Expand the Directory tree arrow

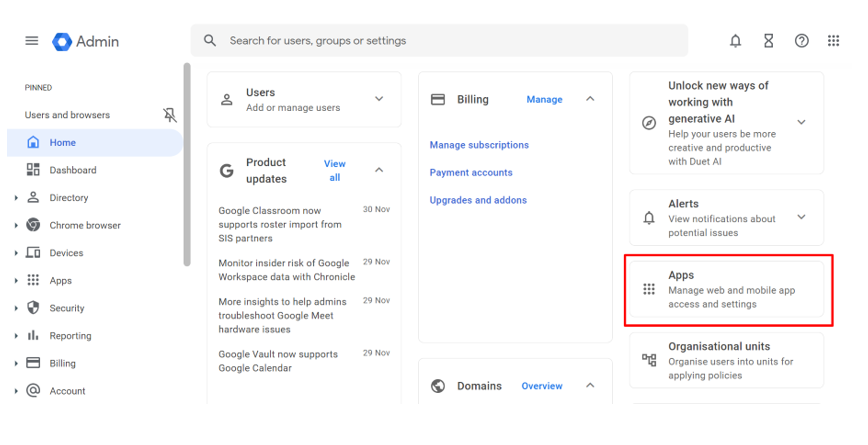point(16,198)
